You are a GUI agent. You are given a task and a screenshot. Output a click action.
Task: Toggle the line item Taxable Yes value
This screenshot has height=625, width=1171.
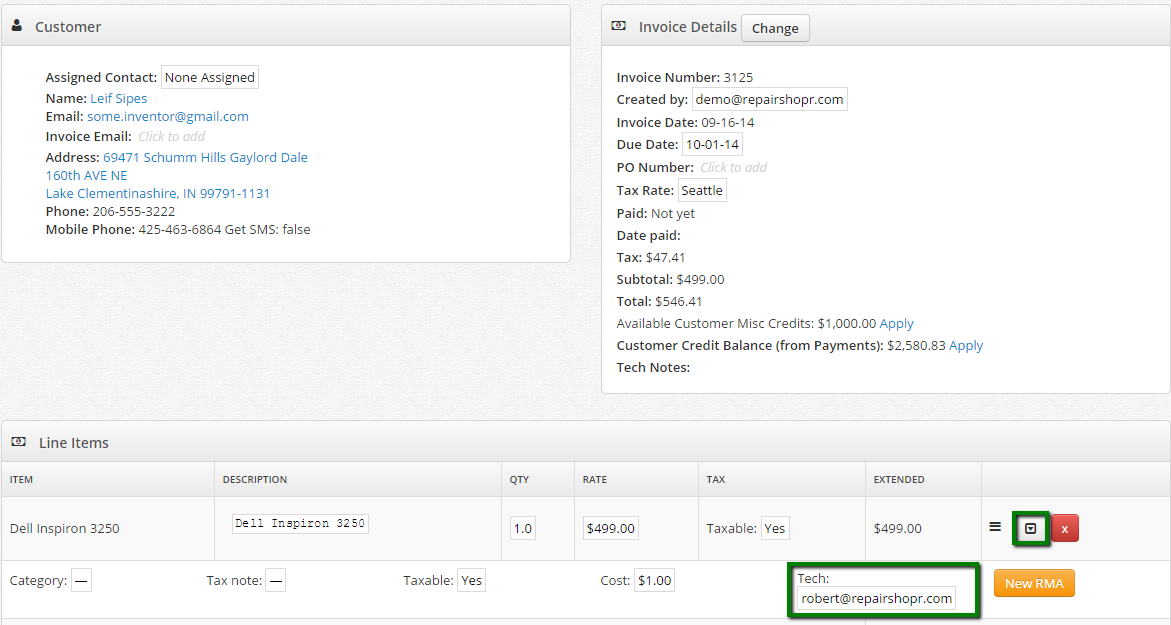pyautogui.click(x=774, y=528)
